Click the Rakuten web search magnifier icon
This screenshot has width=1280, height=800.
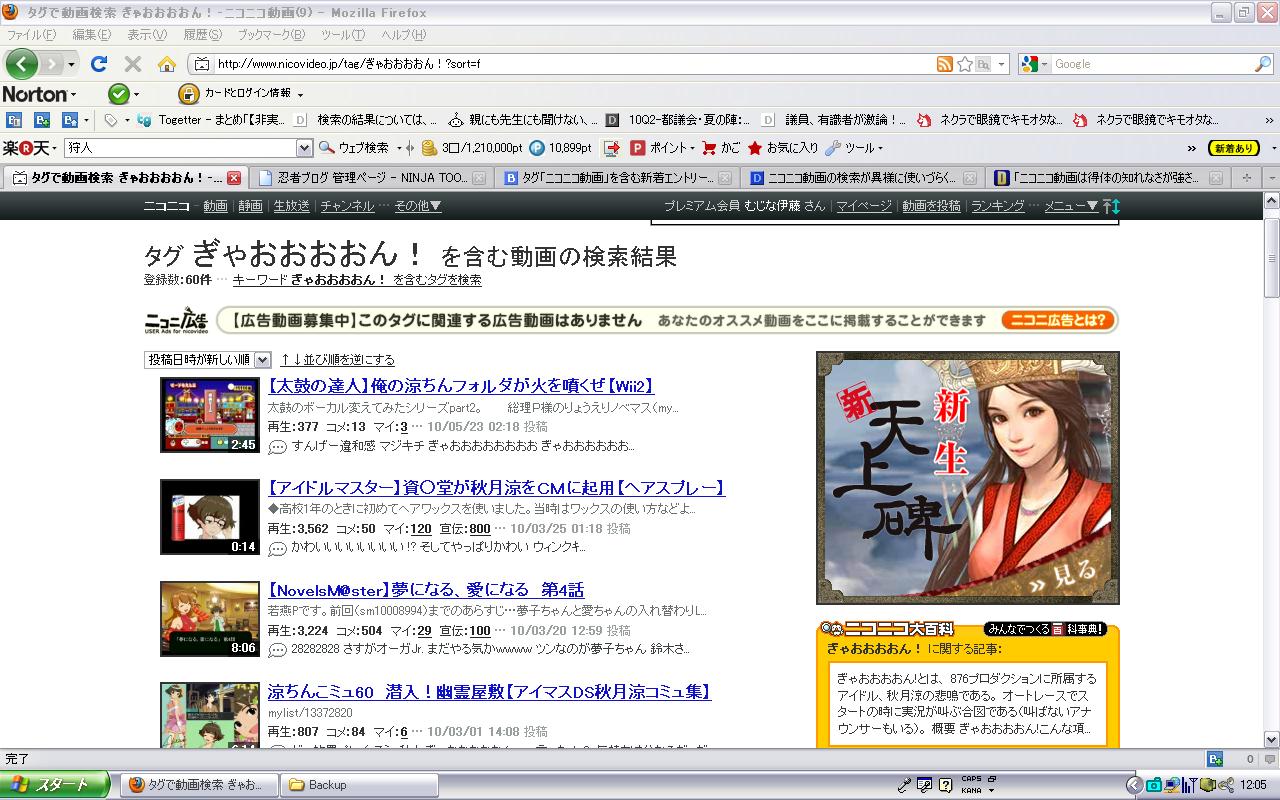326,148
